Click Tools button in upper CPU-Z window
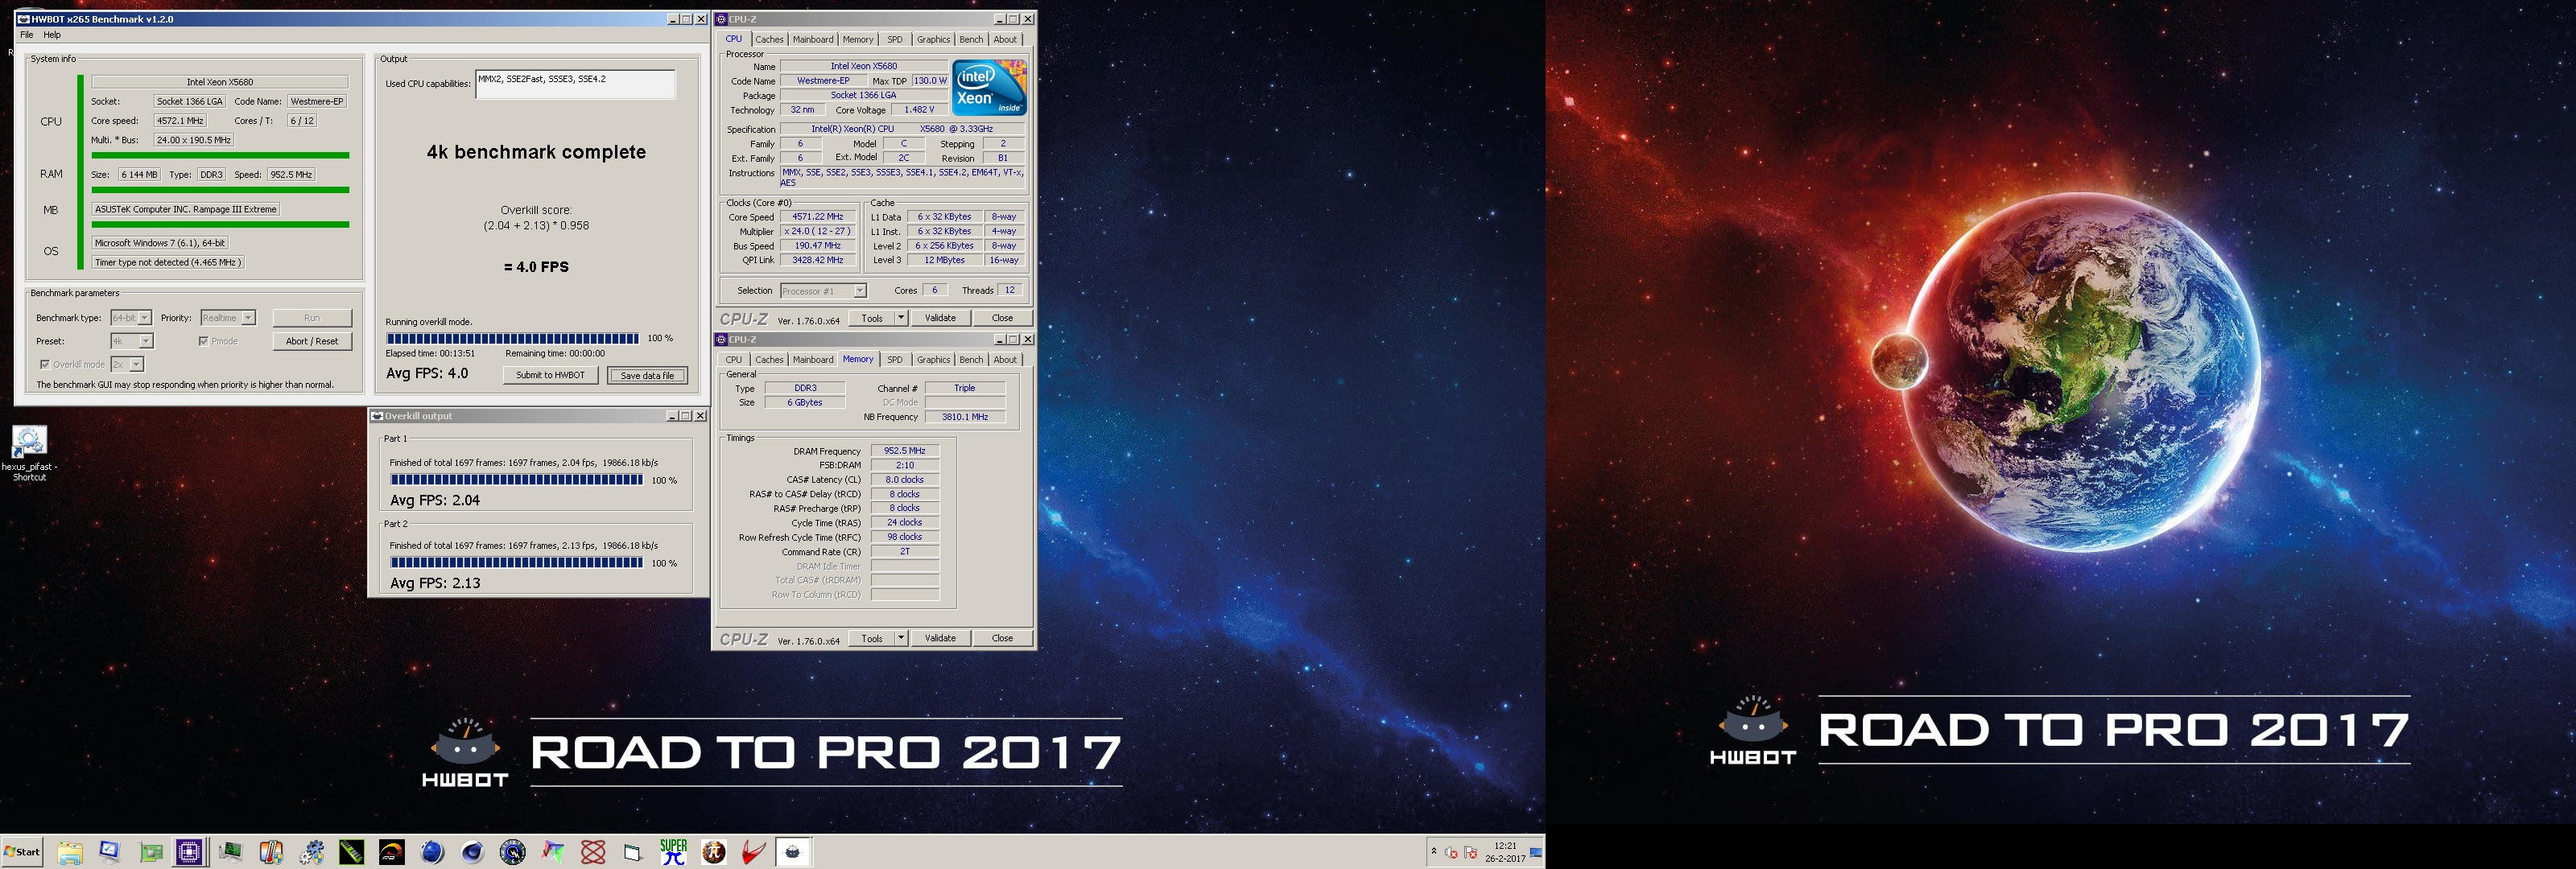Image resolution: width=2576 pixels, height=869 pixels. tap(872, 318)
